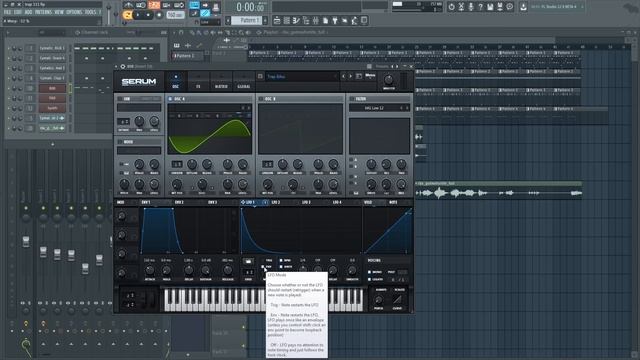Toggle the orange countdown-before-recording icon

154,5
